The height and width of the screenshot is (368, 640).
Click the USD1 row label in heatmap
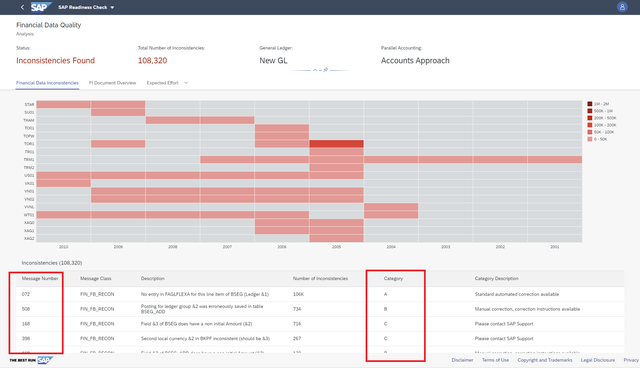point(29,175)
